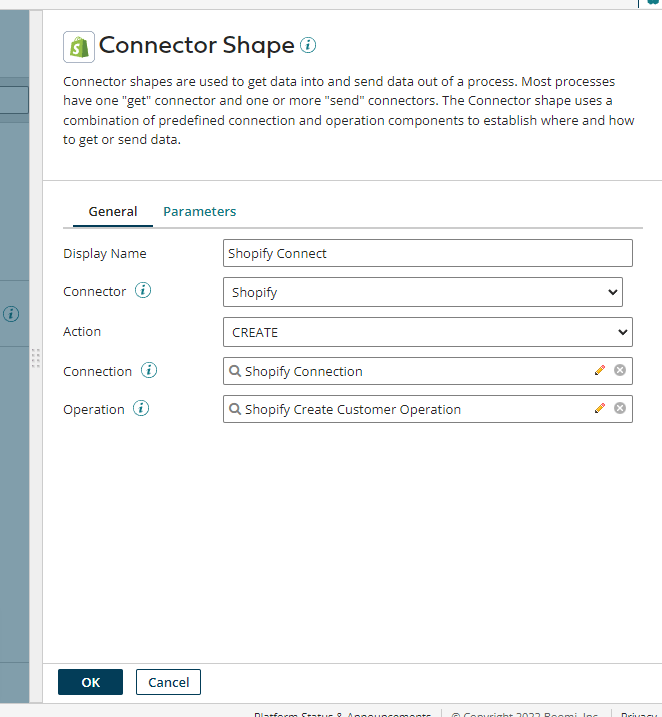Remove the selected Operation component
The height and width of the screenshot is (717, 662).
[x=620, y=408]
